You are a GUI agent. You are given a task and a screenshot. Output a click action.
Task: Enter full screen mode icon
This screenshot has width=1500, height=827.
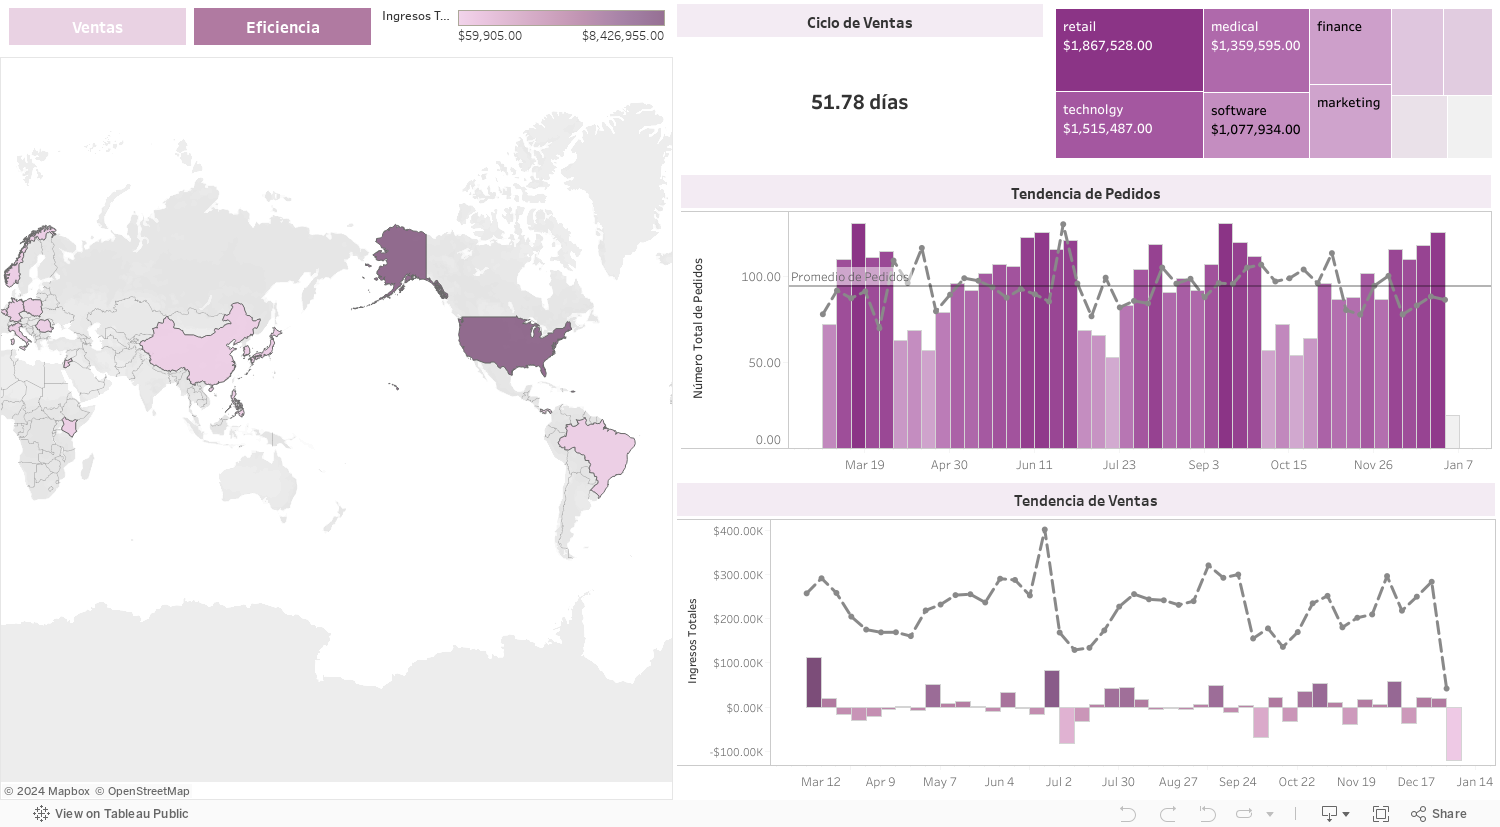(1381, 814)
